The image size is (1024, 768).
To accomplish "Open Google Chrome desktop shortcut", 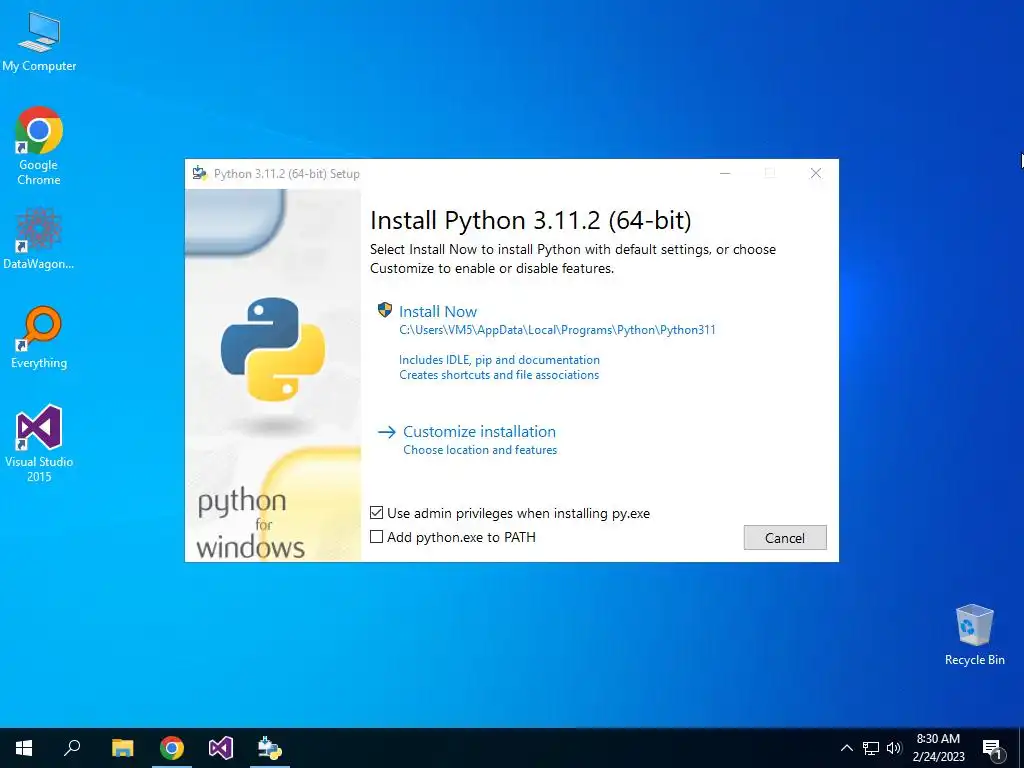I will point(39,145).
